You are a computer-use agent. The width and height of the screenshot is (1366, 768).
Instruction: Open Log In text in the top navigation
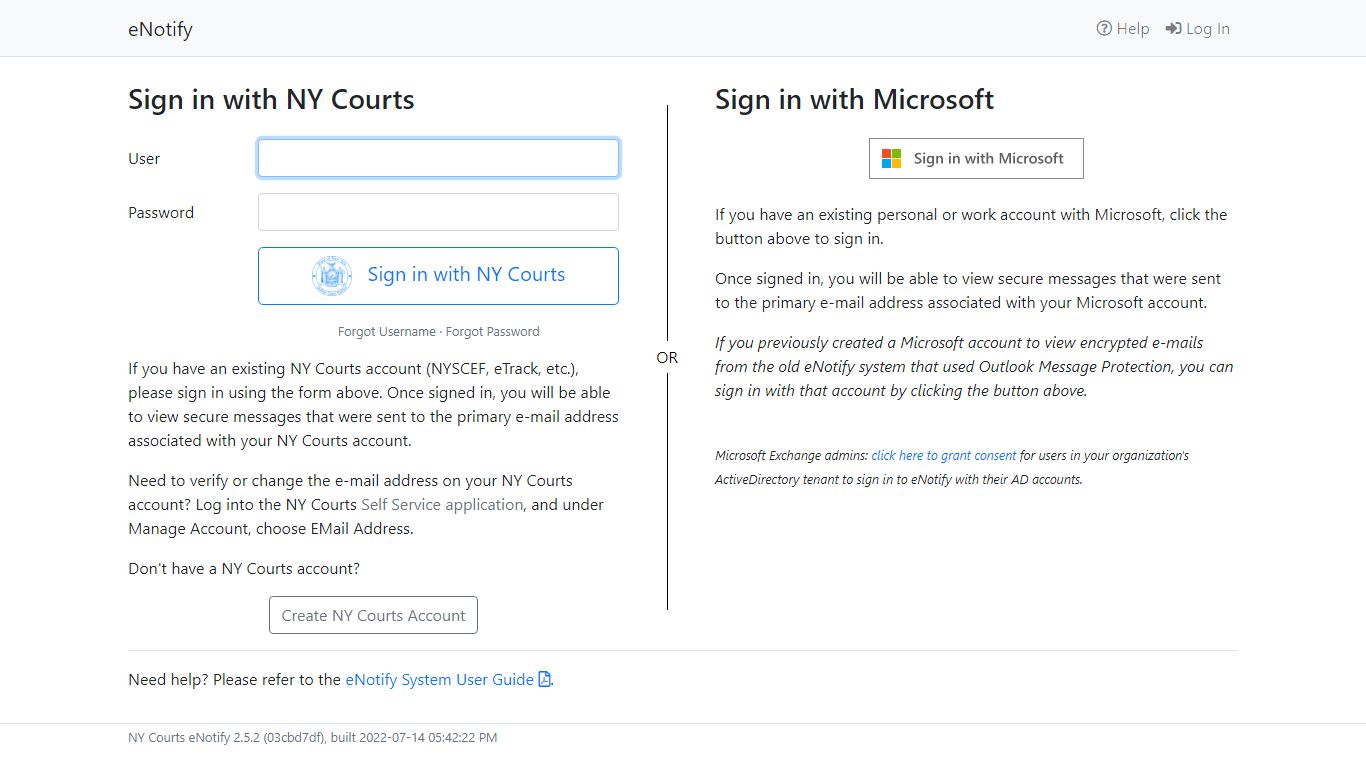click(1208, 28)
